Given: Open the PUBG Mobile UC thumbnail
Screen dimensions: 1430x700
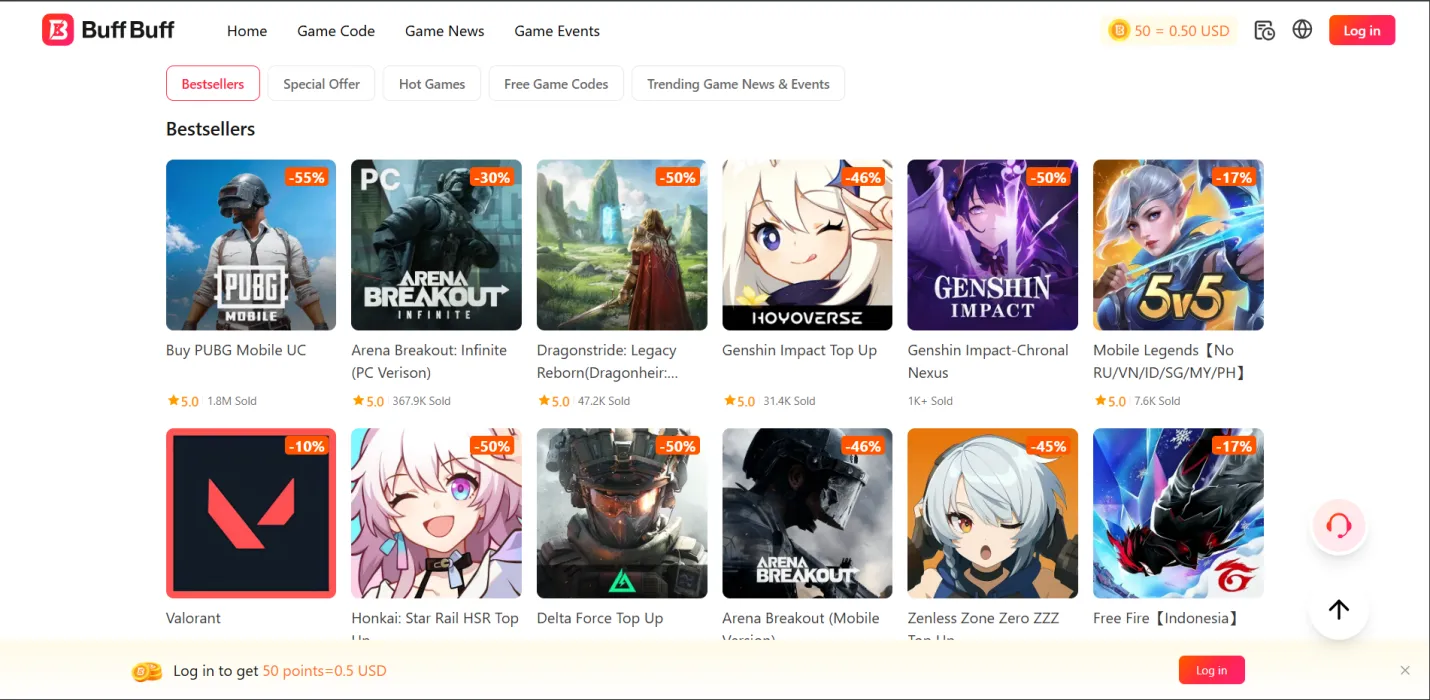Looking at the screenshot, I should pyautogui.click(x=251, y=245).
